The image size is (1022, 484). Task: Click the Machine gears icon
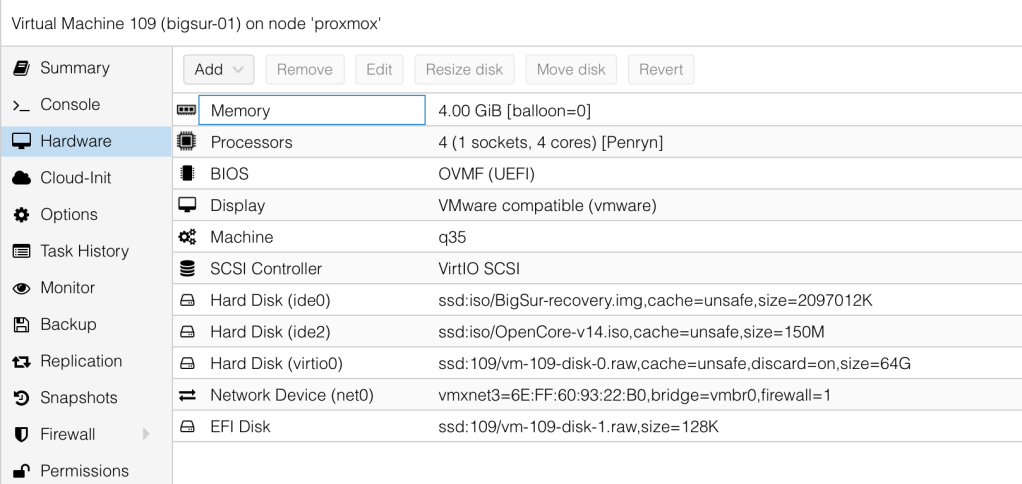click(x=186, y=237)
